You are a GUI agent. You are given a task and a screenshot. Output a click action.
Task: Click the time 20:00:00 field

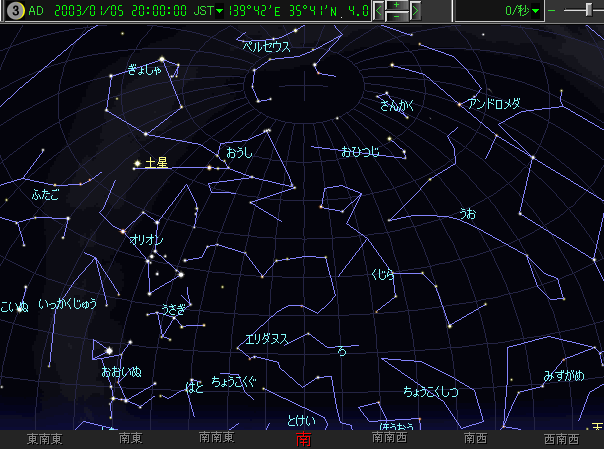156,11
